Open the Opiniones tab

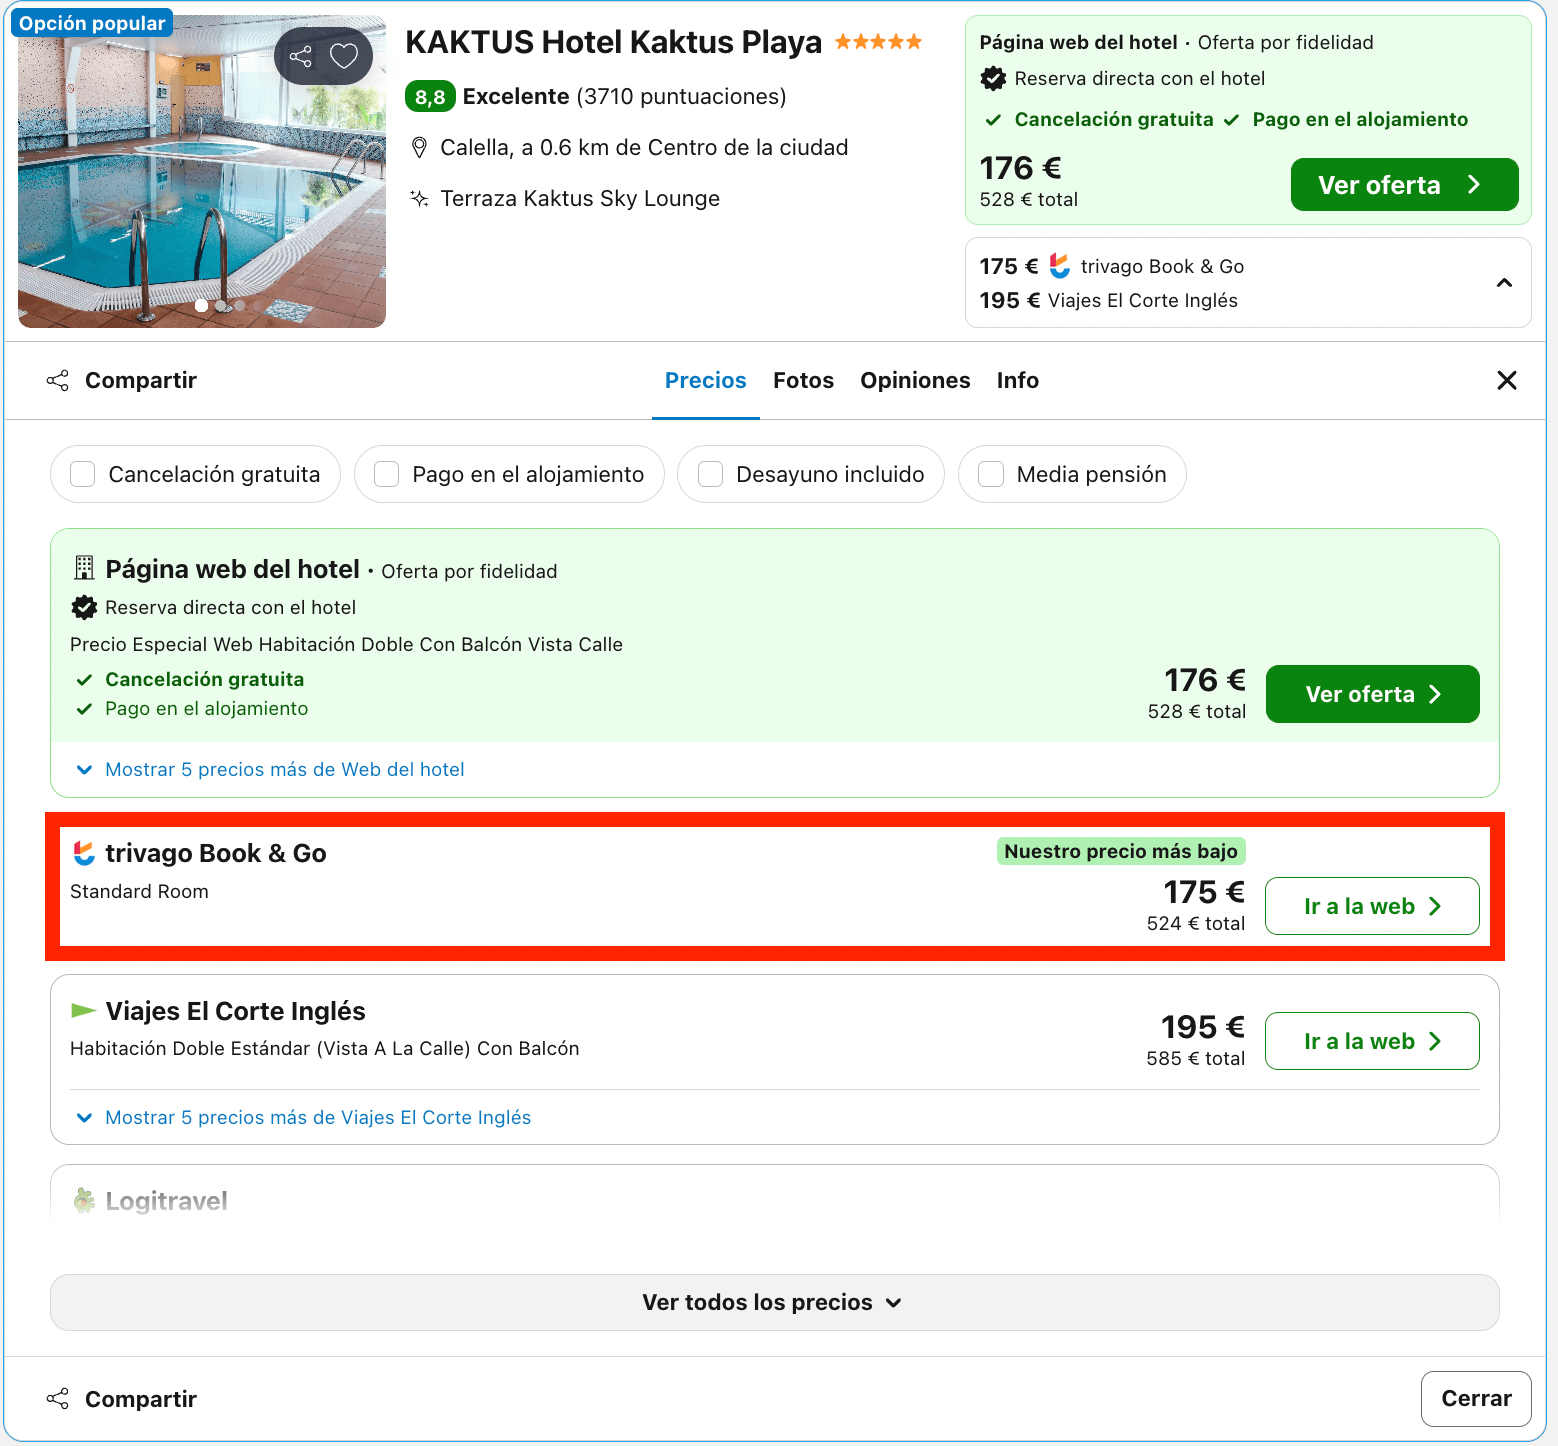click(x=915, y=380)
